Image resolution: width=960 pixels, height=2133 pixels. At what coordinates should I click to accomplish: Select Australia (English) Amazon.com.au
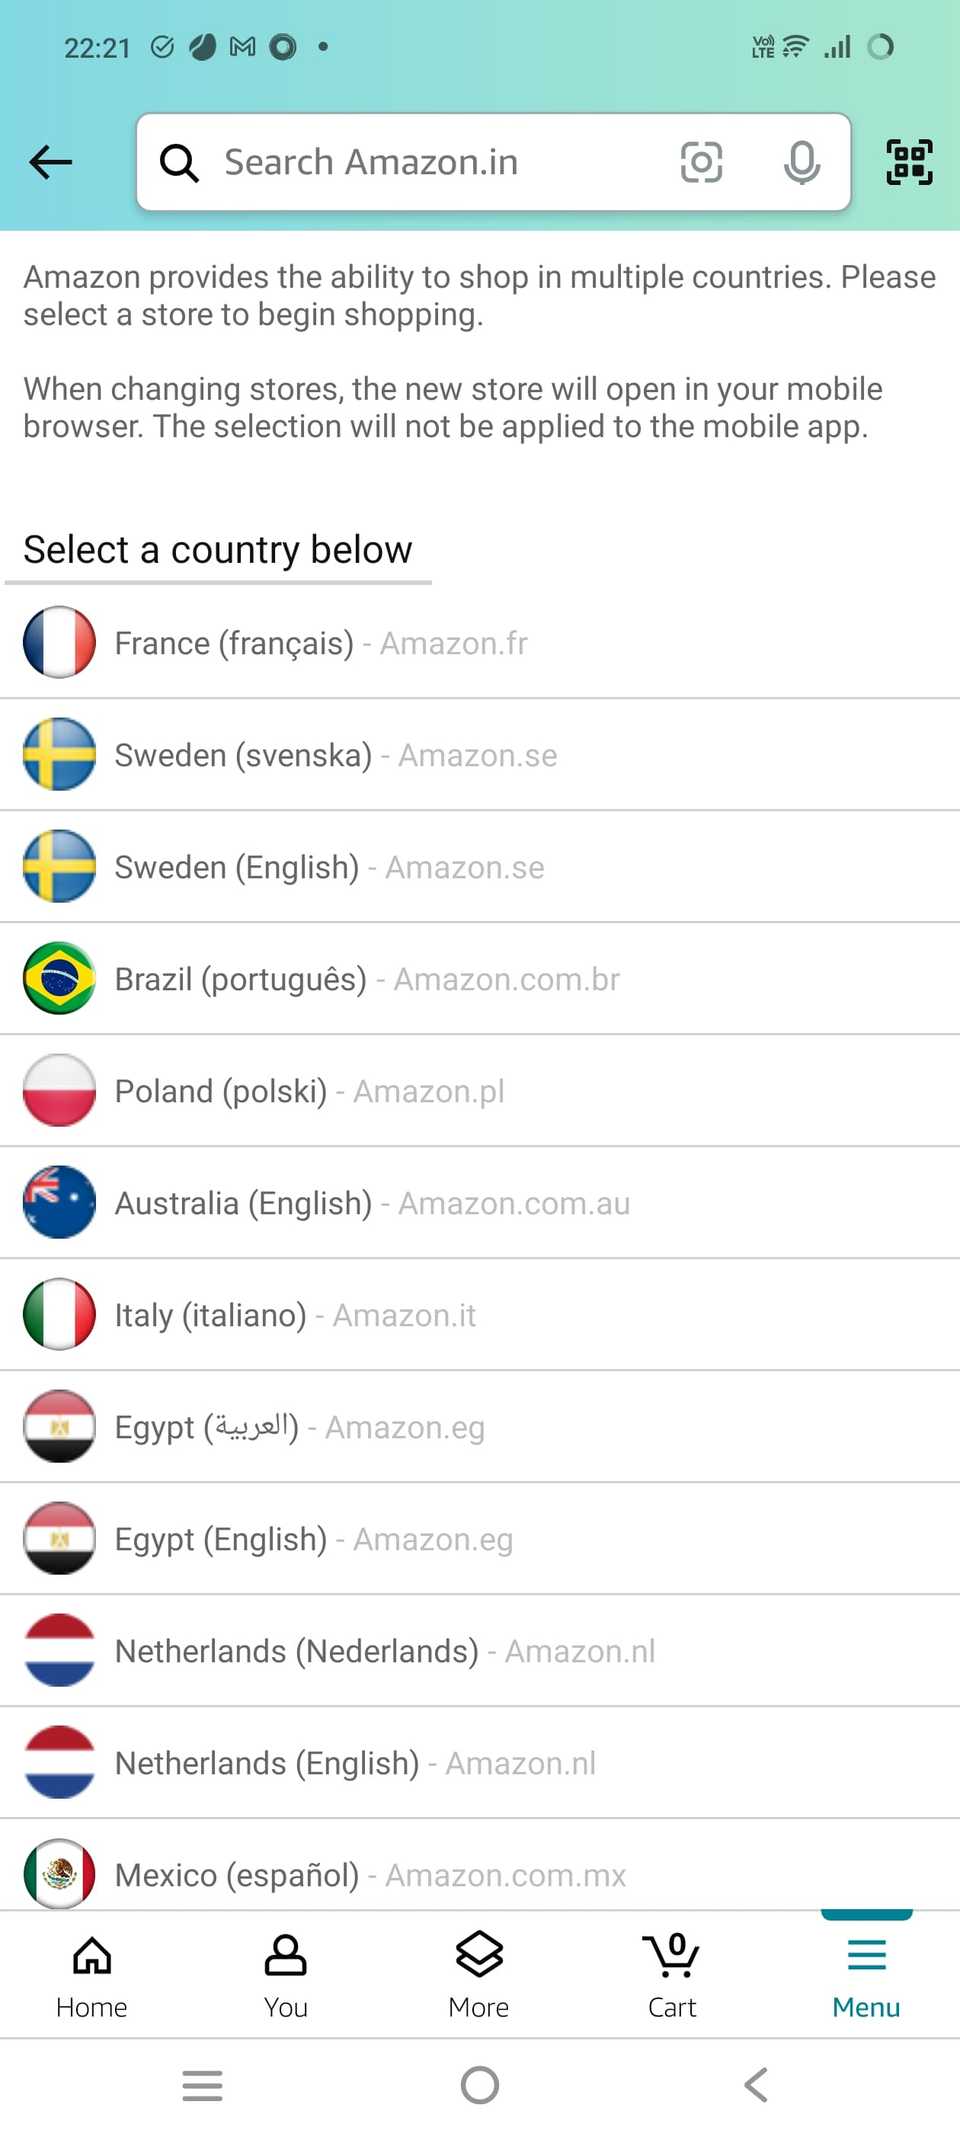[372, 1203]
